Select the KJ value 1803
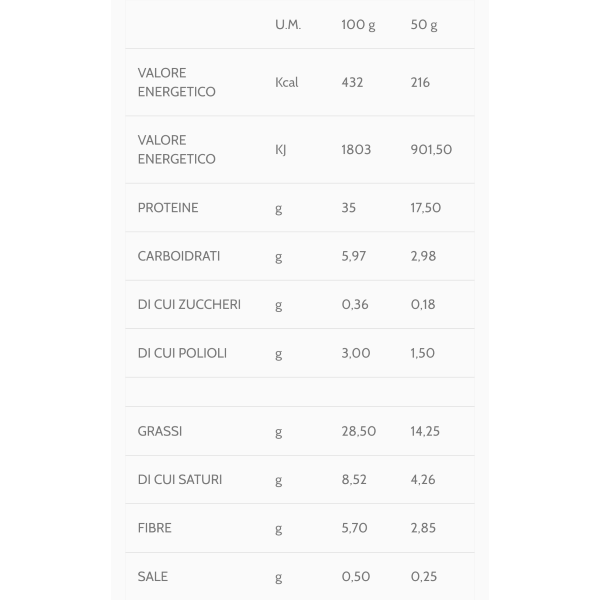Viewport: 600px width, 600px height. coord(356,149)
